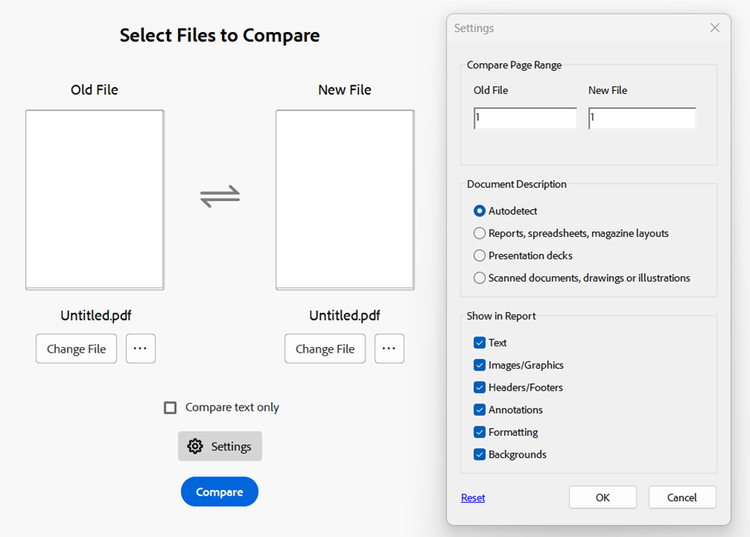Click the Old File page thumbnail
Viewport: 750px width, 537px height.
[x=95, y=200]
